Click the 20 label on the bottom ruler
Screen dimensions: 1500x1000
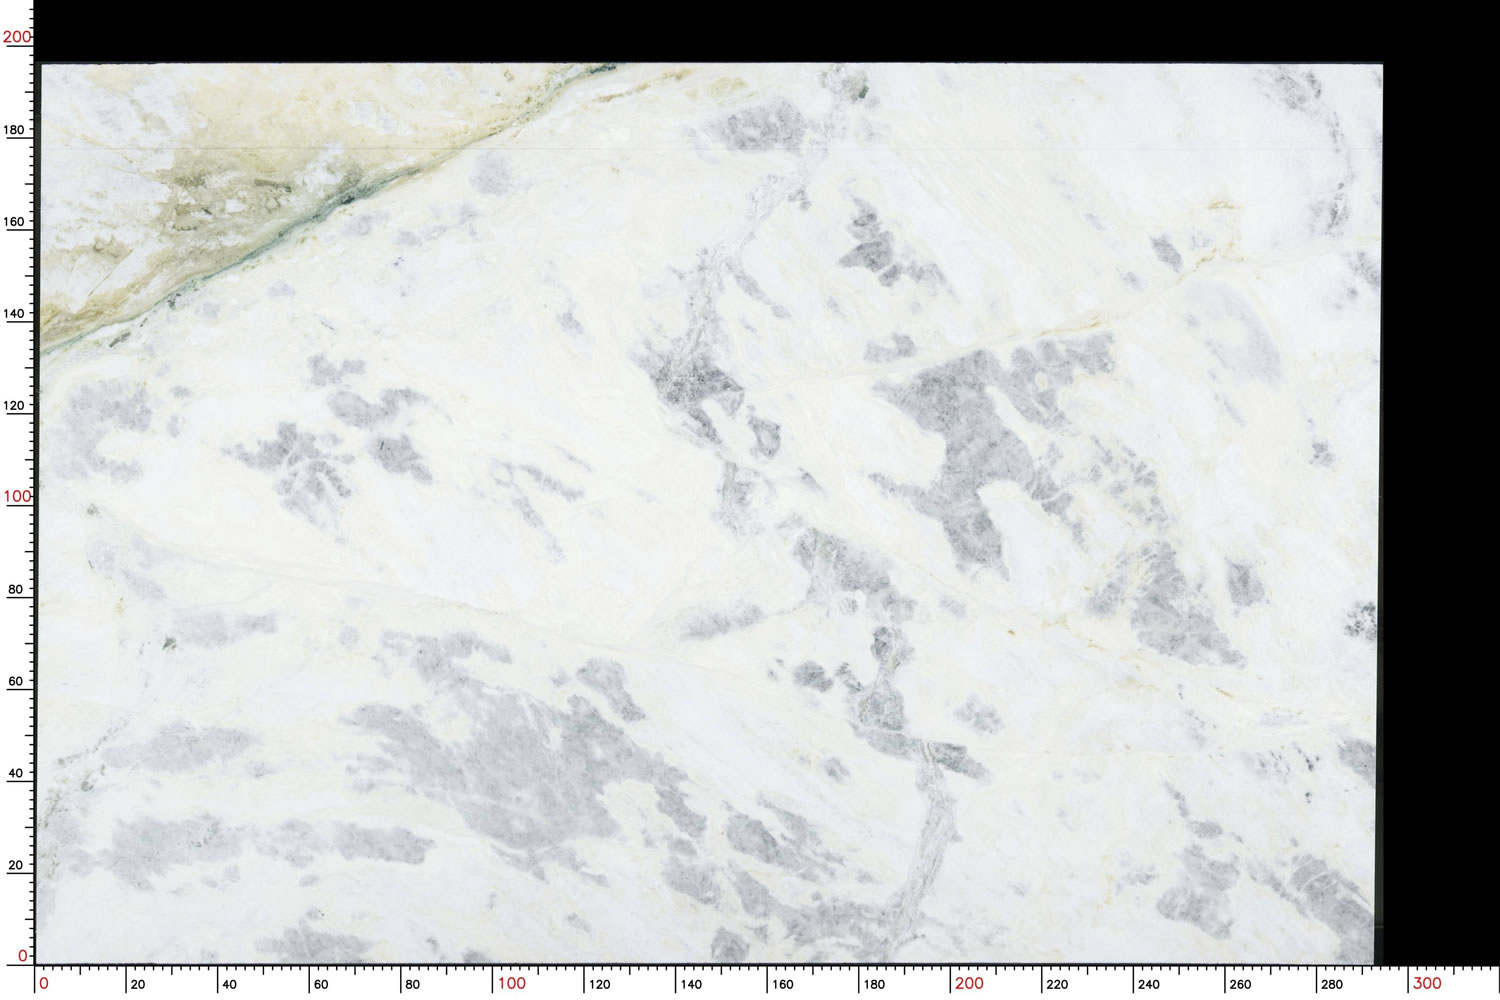pos(137,984)
